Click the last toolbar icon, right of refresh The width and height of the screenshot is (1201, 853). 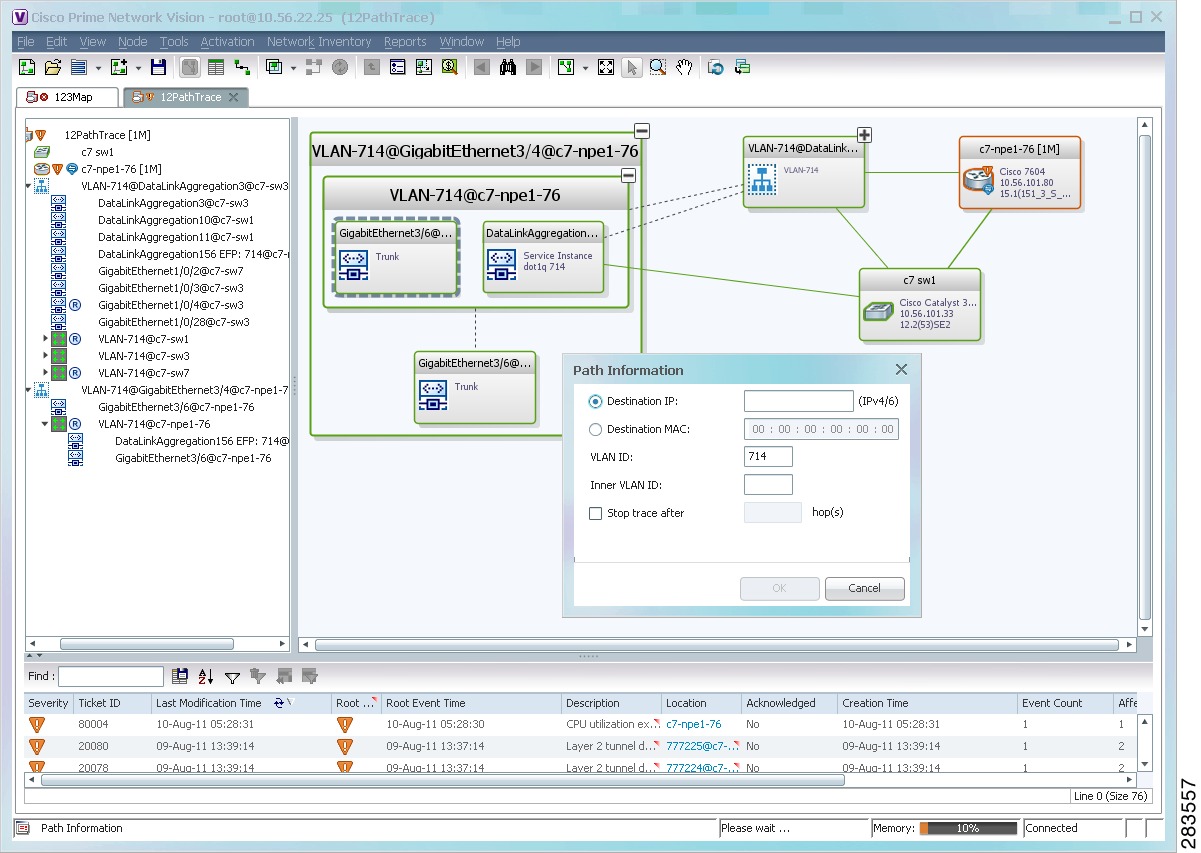pyautogui.click(x=742, y=67)
